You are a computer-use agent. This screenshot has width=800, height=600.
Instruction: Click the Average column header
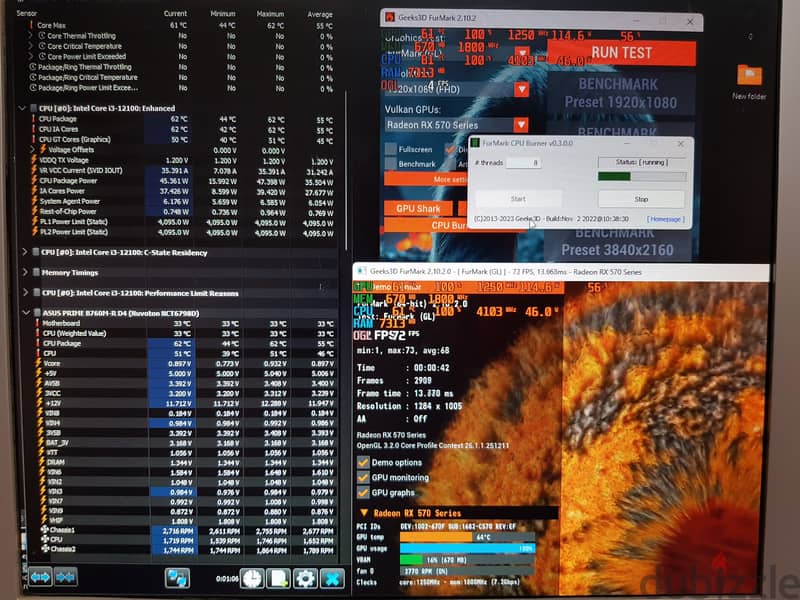pyautogui.click(x=320, y=14)
